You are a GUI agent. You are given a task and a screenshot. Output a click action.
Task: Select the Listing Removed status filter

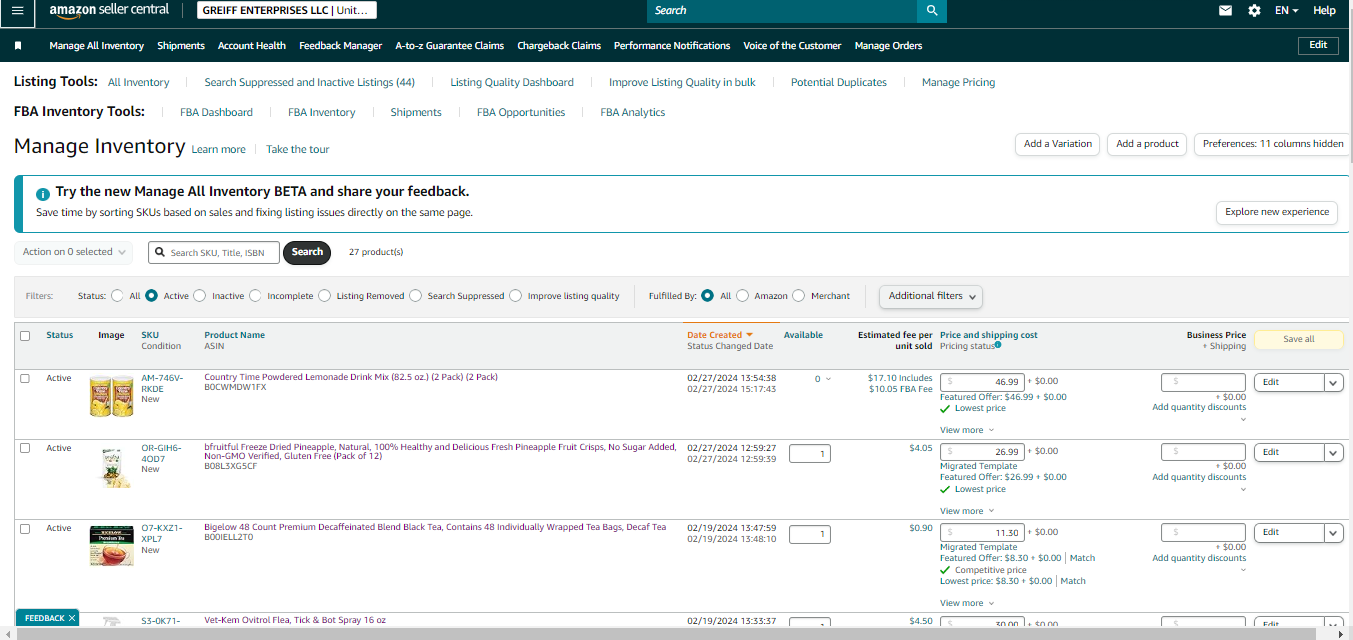point(325,296)
